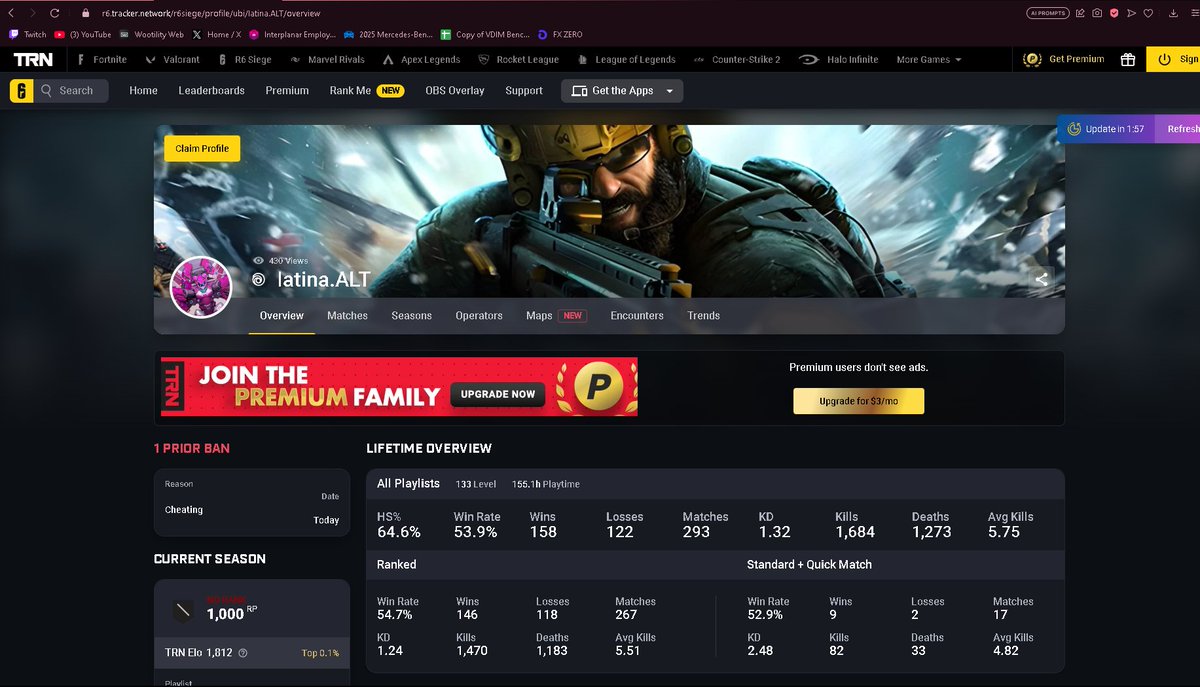Switch to the Matches tab
This screenshot has height=687, width=1200.
(x=347, y=315)
